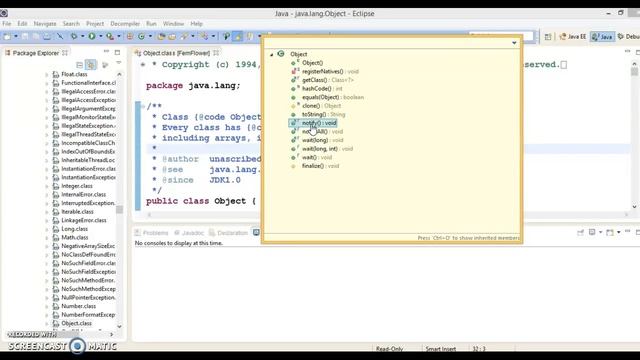Image resolution: width=640 pixels, height=360 pixels.
Task: Select Object.class in Package Explorer
Action: tap(76, 323)
